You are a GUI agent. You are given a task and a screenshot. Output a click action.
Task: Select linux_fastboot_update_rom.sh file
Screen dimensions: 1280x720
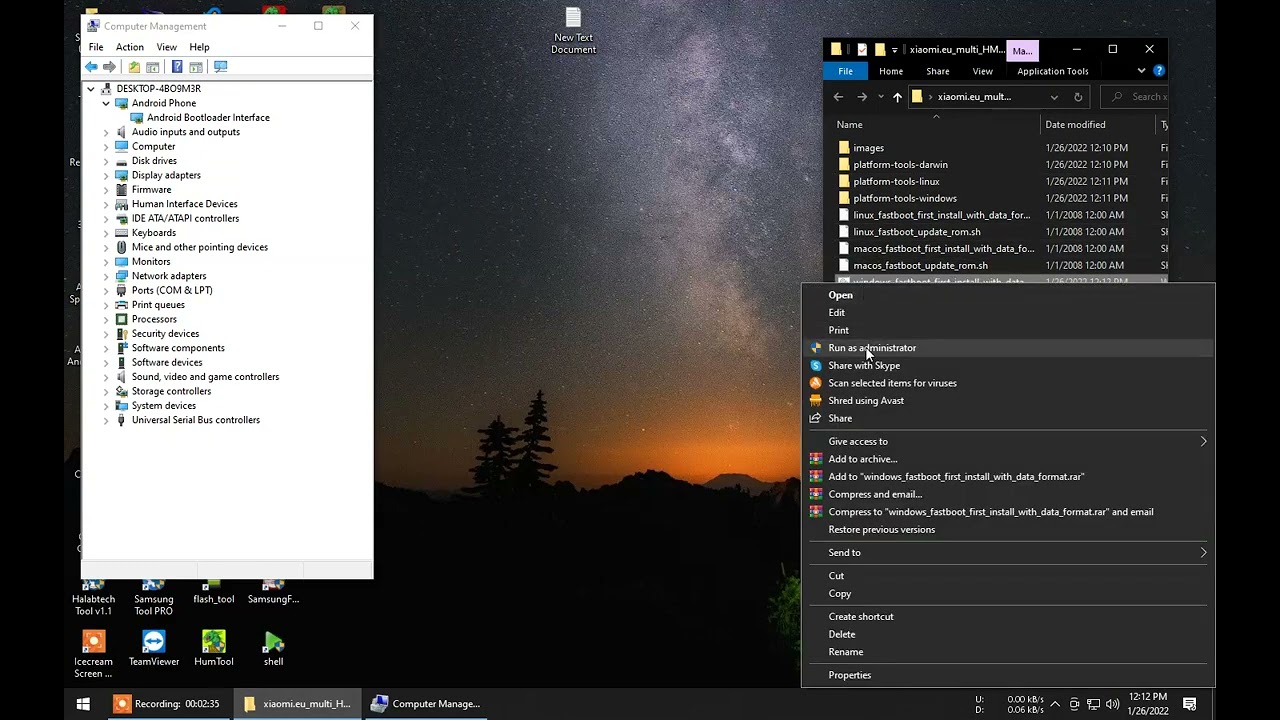coord(917,232)
